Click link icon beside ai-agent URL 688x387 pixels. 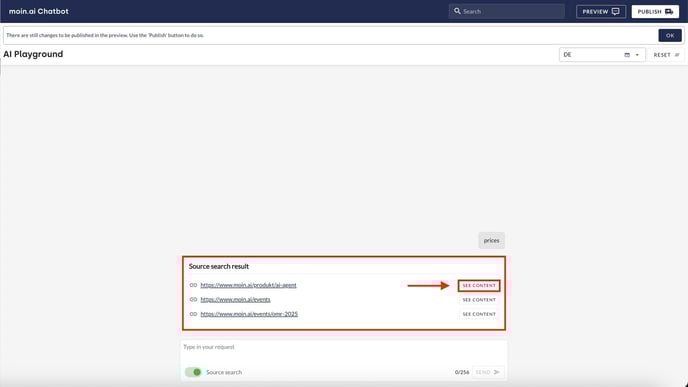click(x=193, y=285)
